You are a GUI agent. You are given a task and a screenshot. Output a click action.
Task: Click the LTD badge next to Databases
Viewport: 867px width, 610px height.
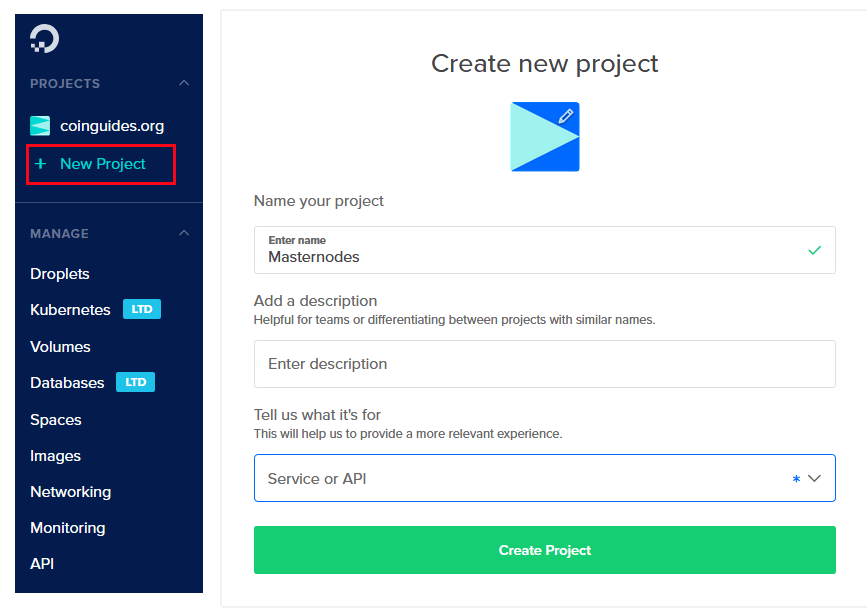point(135,382)
